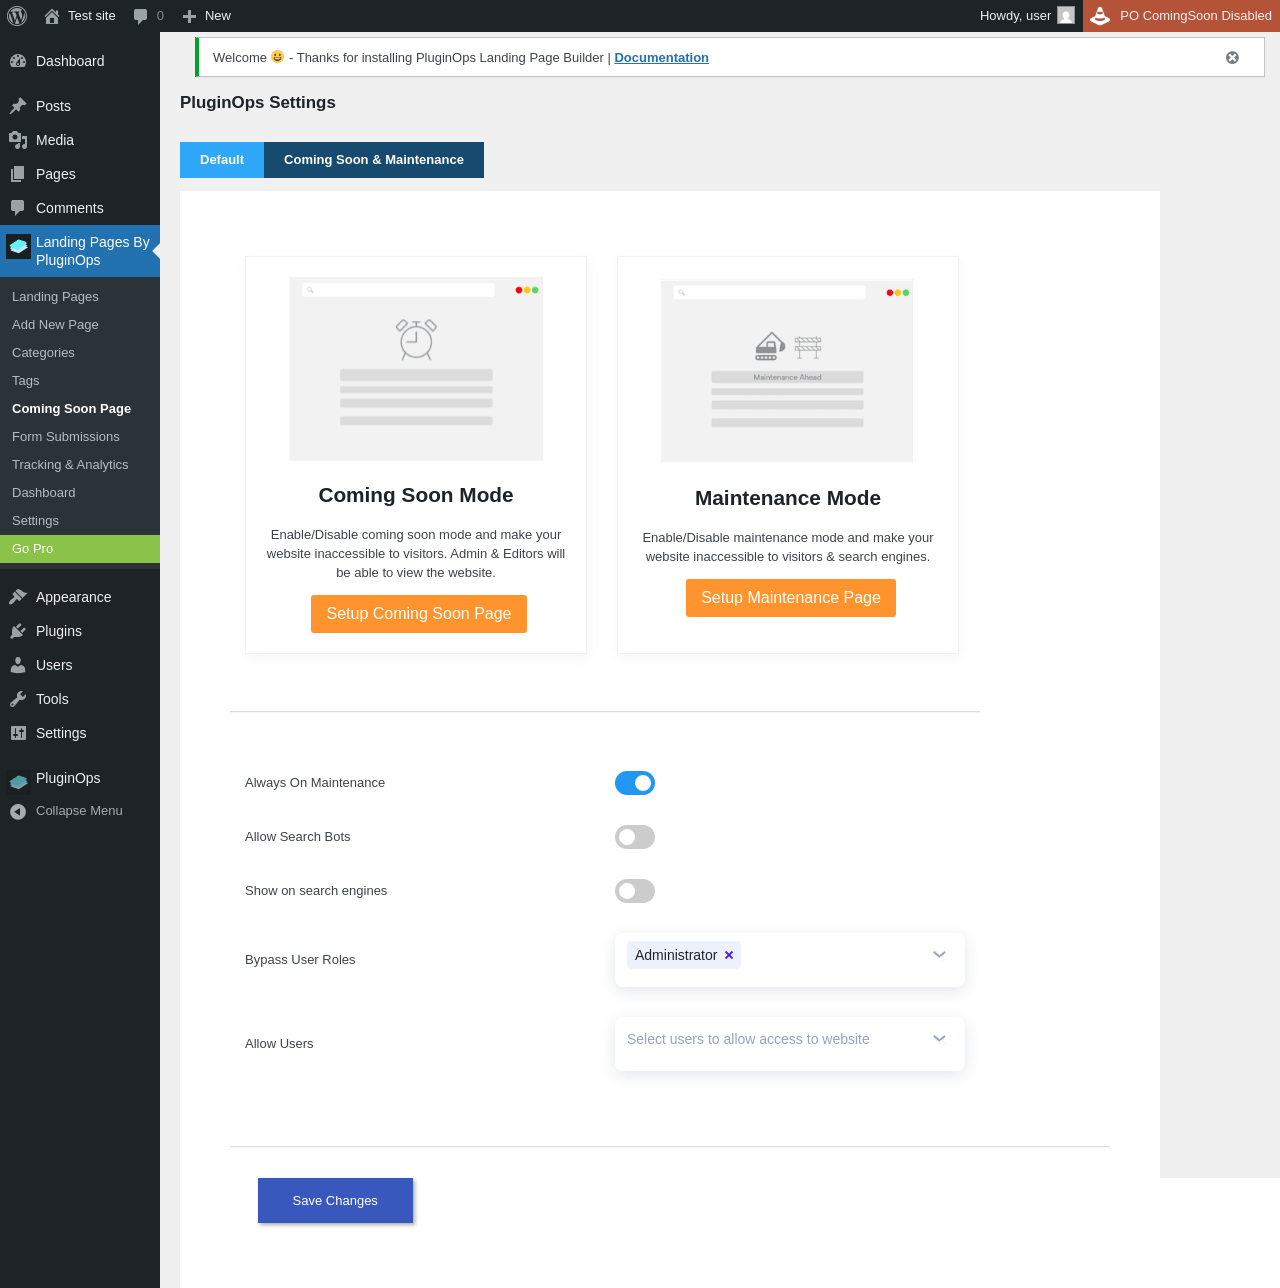Dismiss the welcome notice
The height and width of the screenshot is (1288, 1280).
click(x=1232, y=58)
